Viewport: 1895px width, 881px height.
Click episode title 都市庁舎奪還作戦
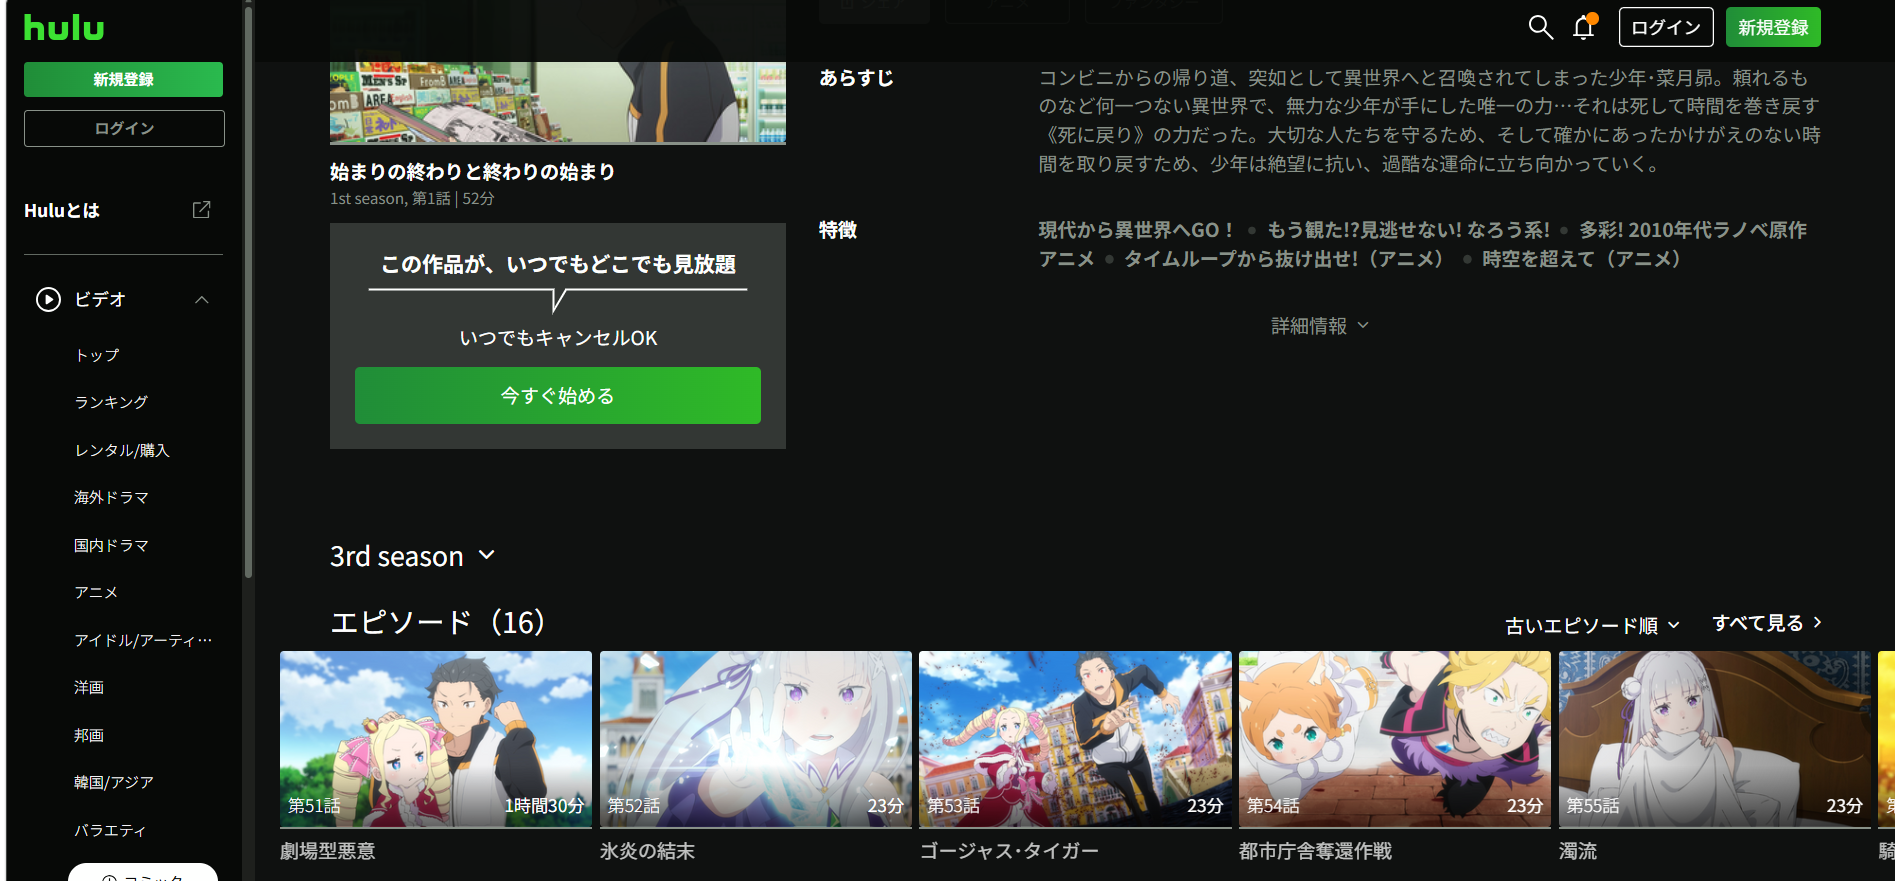pos(1316,851)
